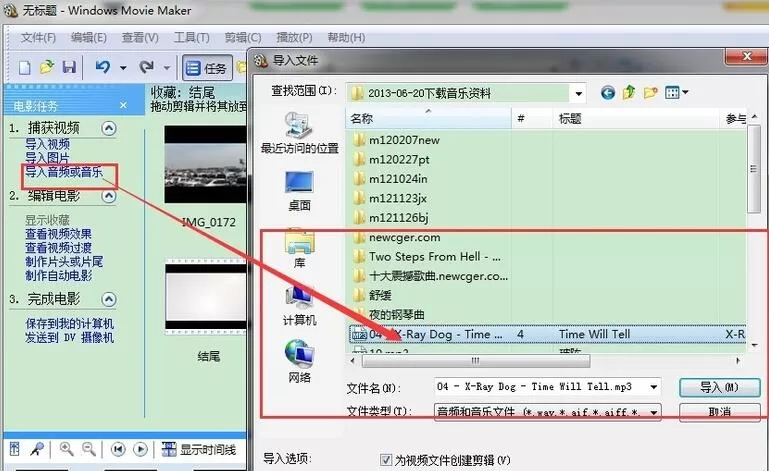Open 查看视频效果 link
769x471 pixels.
pos(58,234)
